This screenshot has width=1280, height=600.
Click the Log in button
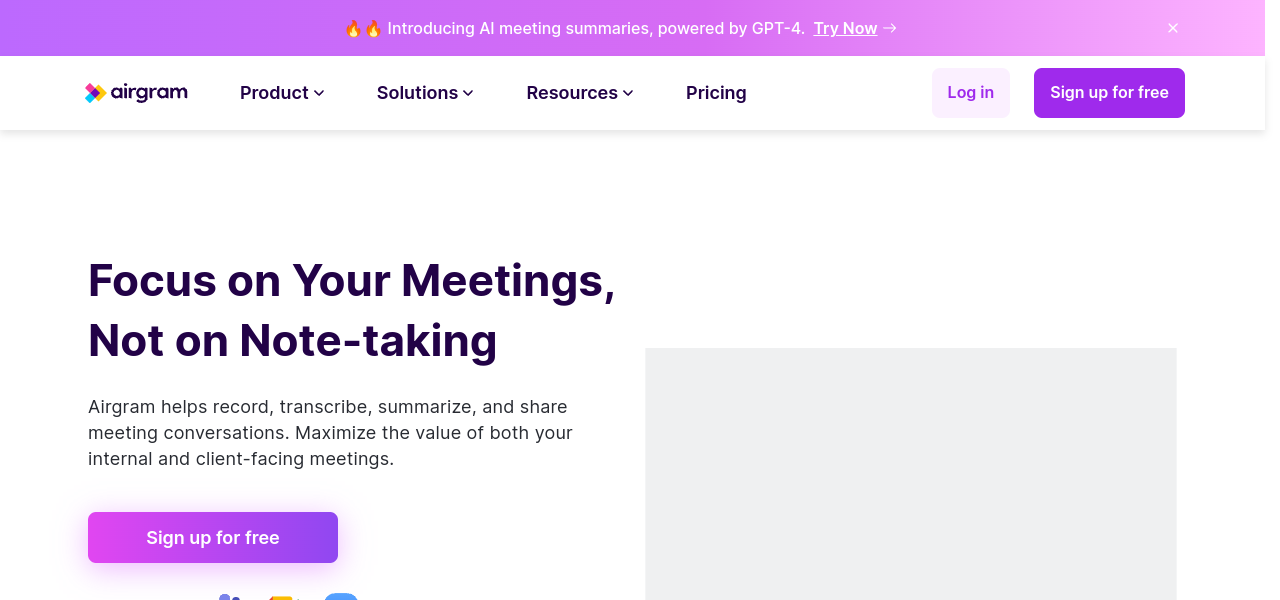coord(970,93)
